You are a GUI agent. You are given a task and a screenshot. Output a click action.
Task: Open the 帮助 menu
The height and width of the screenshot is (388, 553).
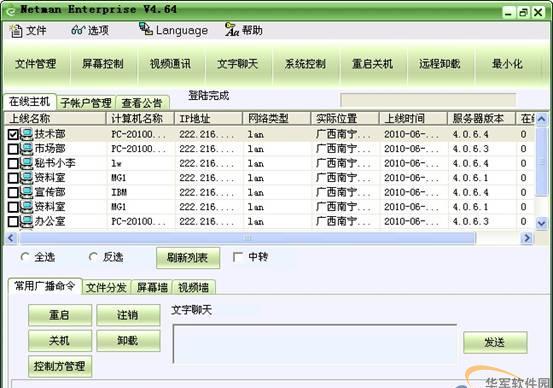point(244,31)
